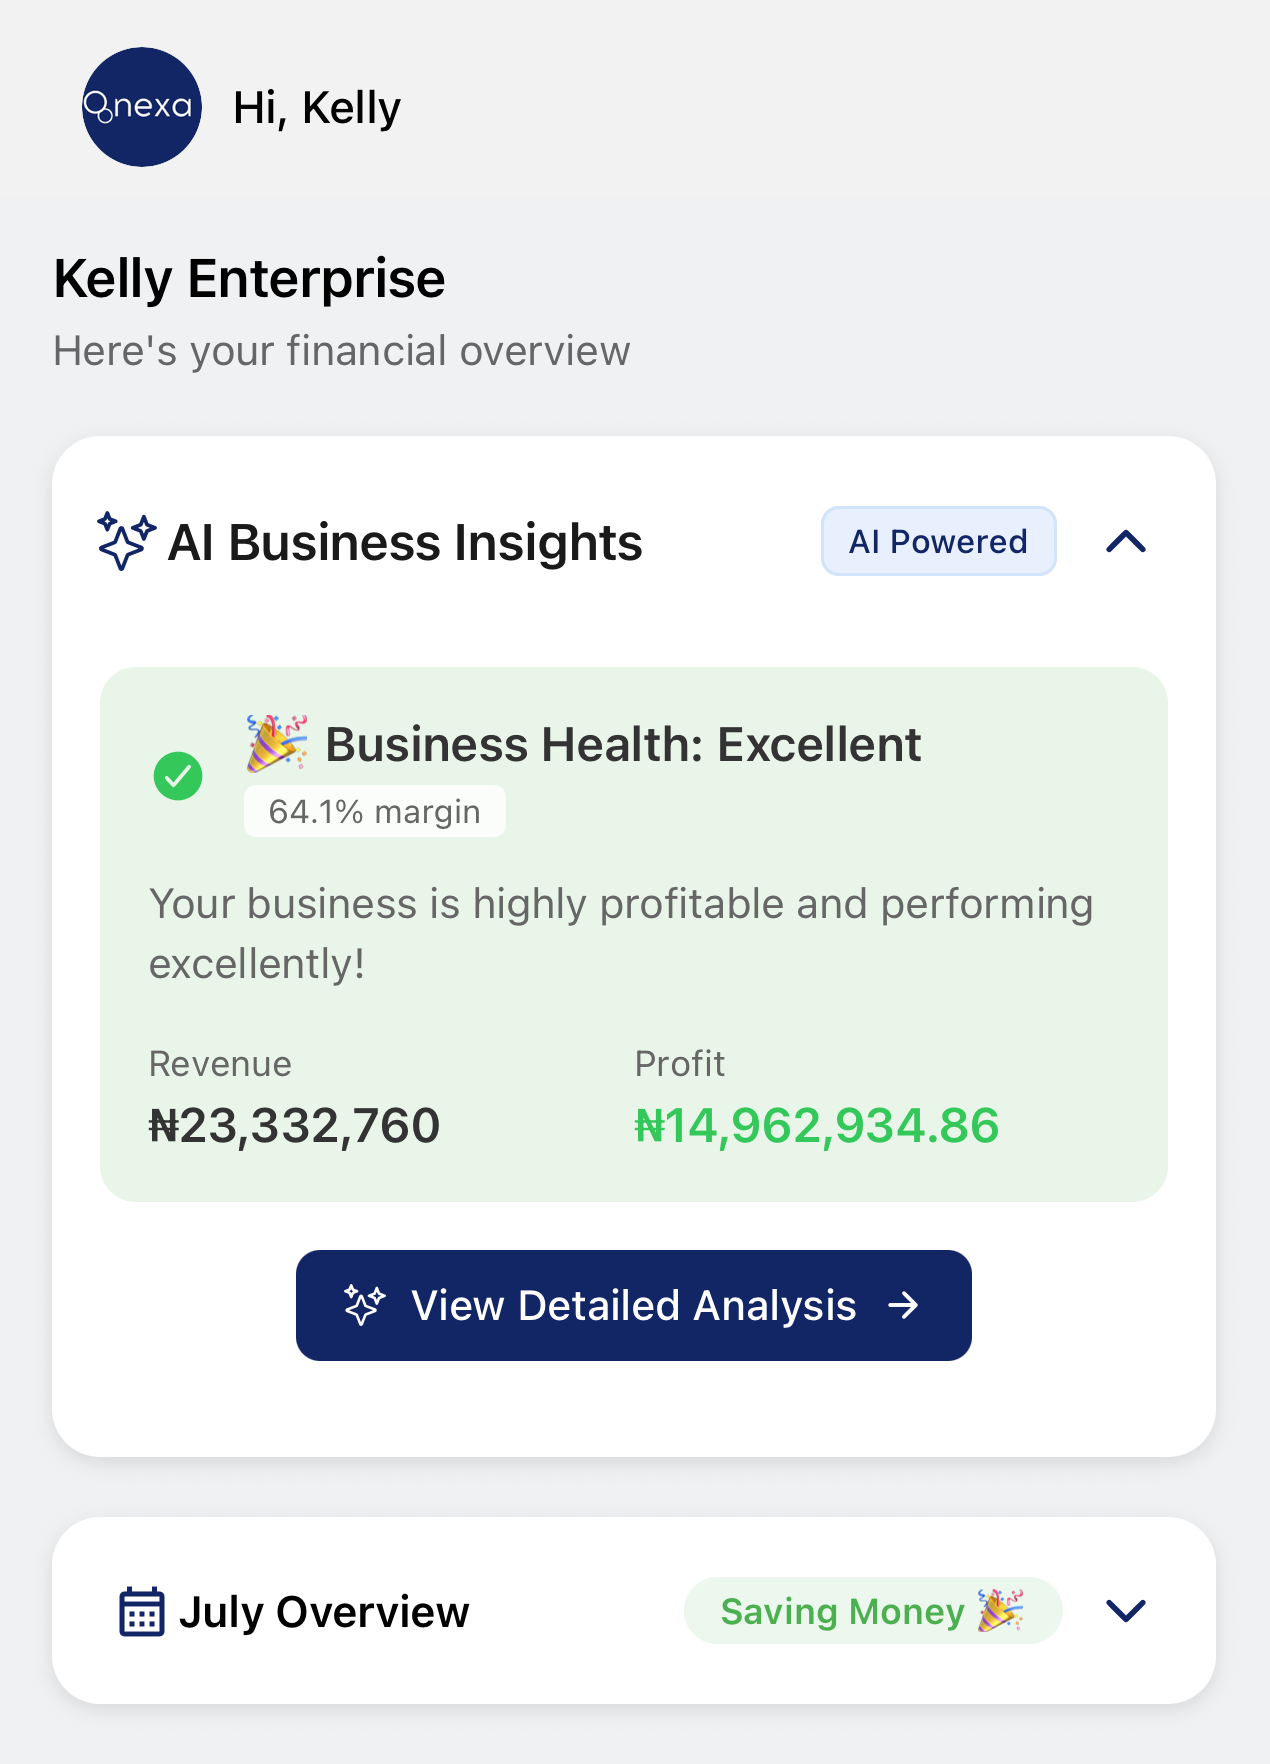Select the revenue amount ₦23,332,760

tap(294, 1126)
